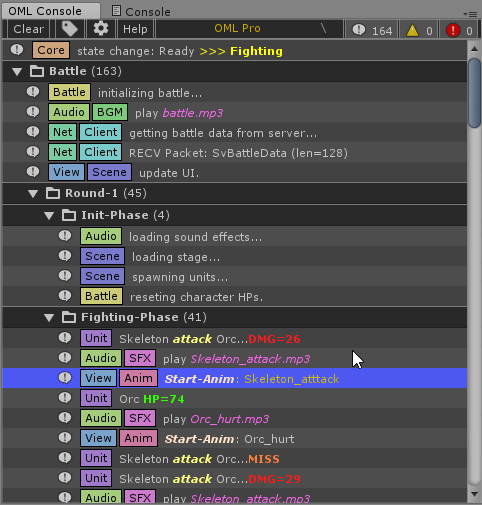Viewport: 482px width, 505px height.
Task: Toggle warning filter showing 0 warnings
Action: [x=419, y=30]
